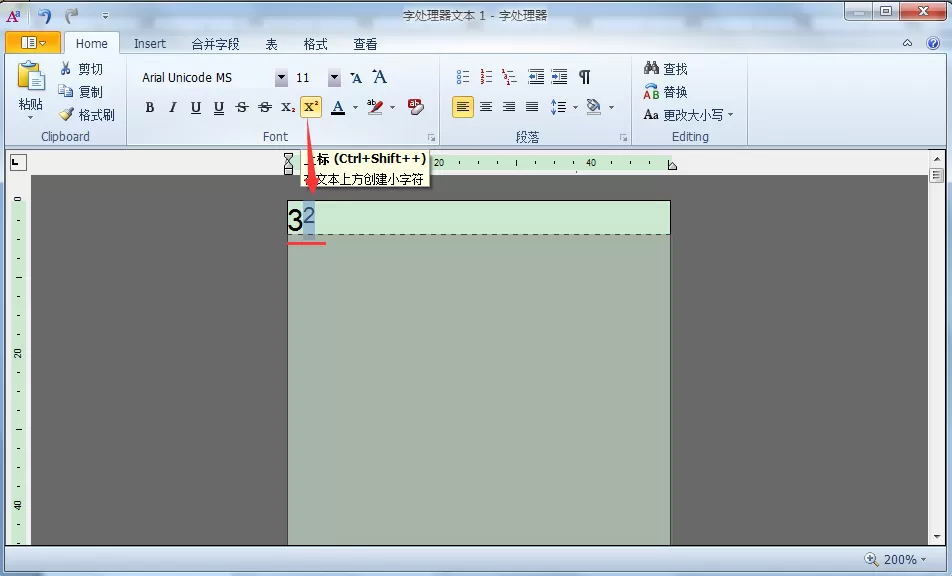Click the tab stop selector in the ruler corner
This screenshot has width=952, height=576.
[18, 162]
